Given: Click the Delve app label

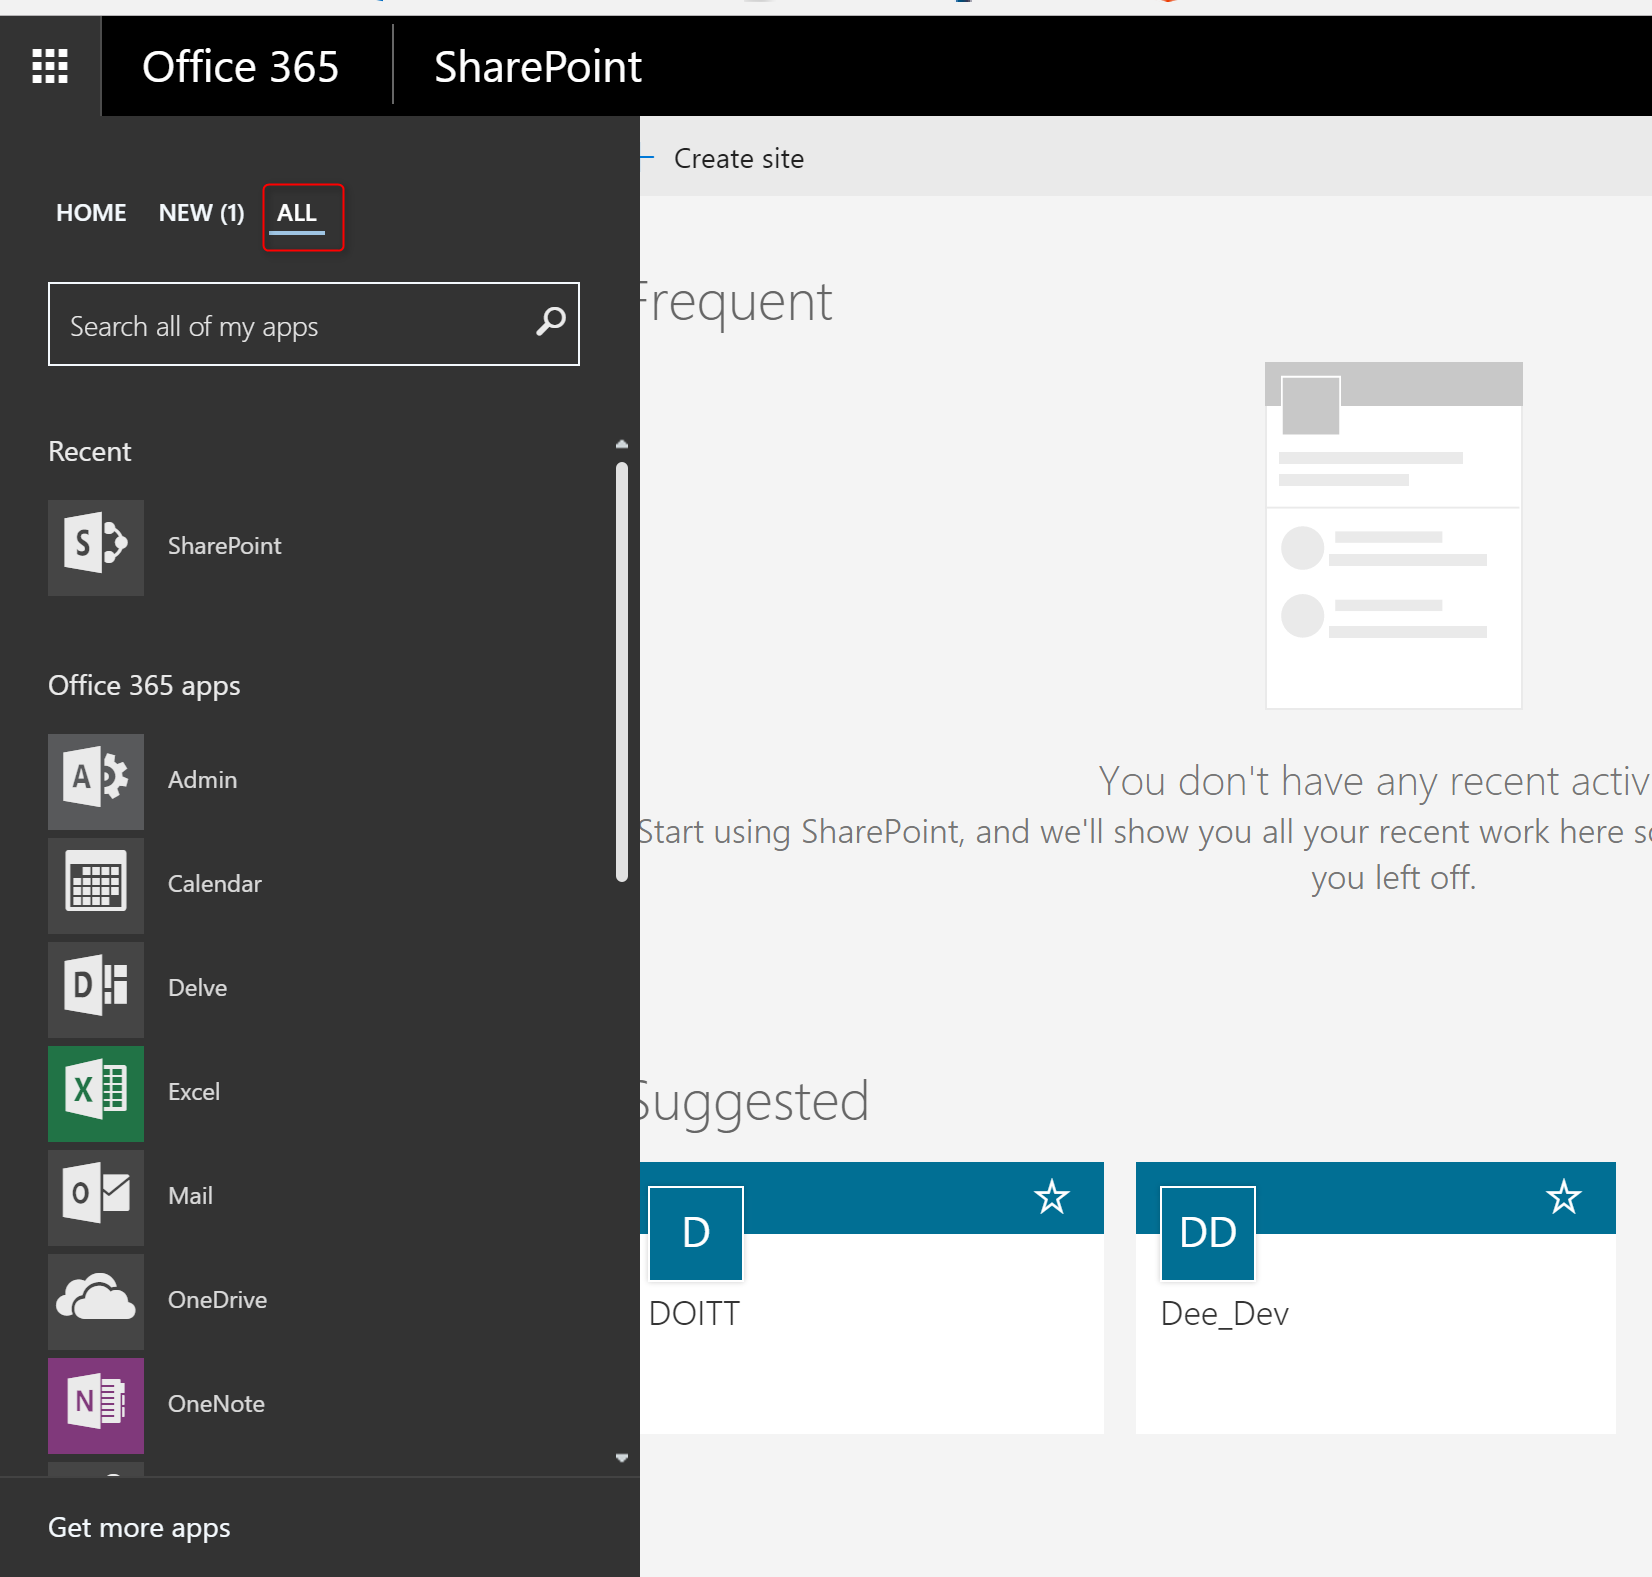Looking at the screenshot, I should point(198,988).
